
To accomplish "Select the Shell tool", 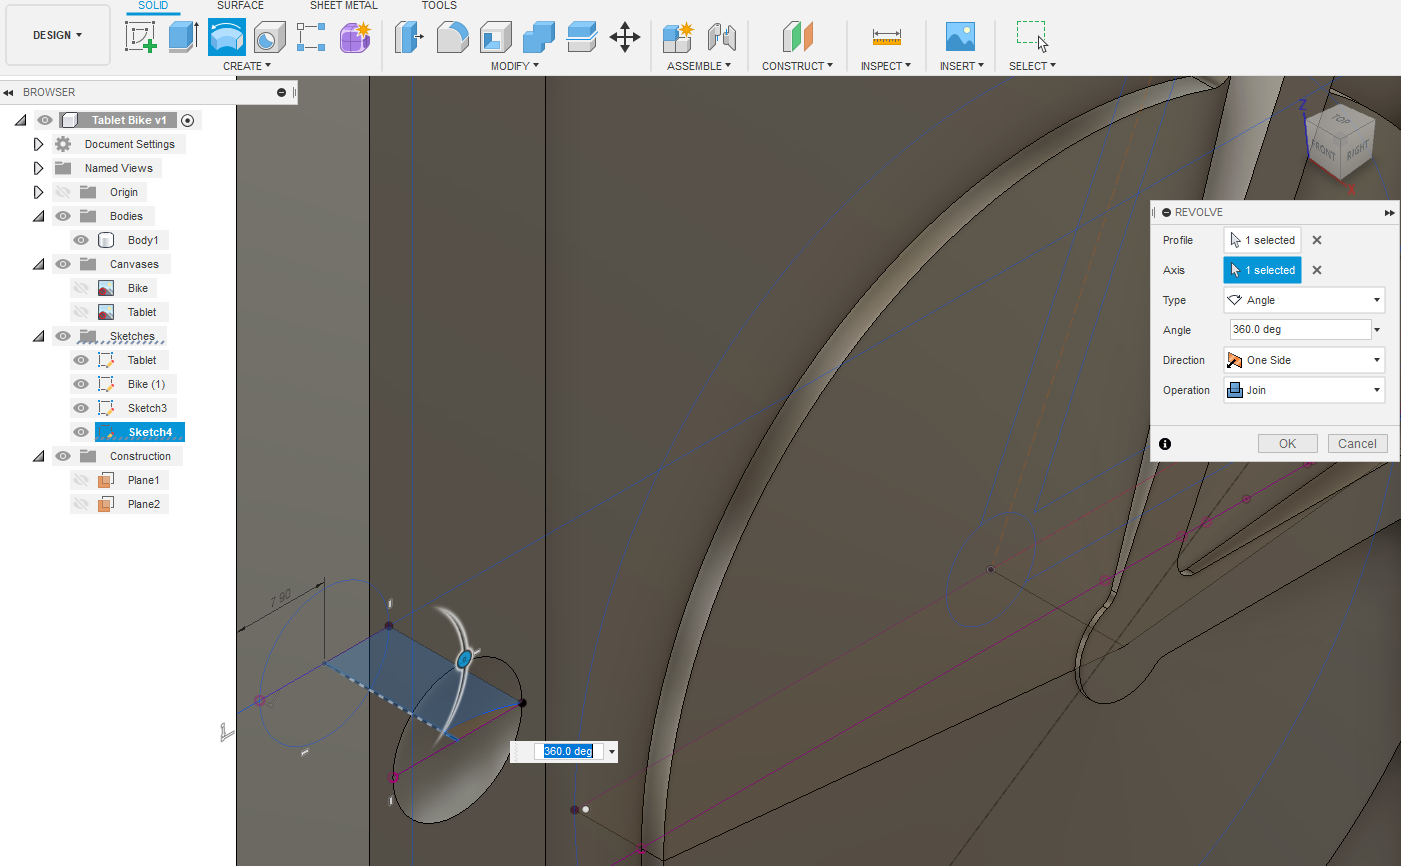I will point(495,37).
